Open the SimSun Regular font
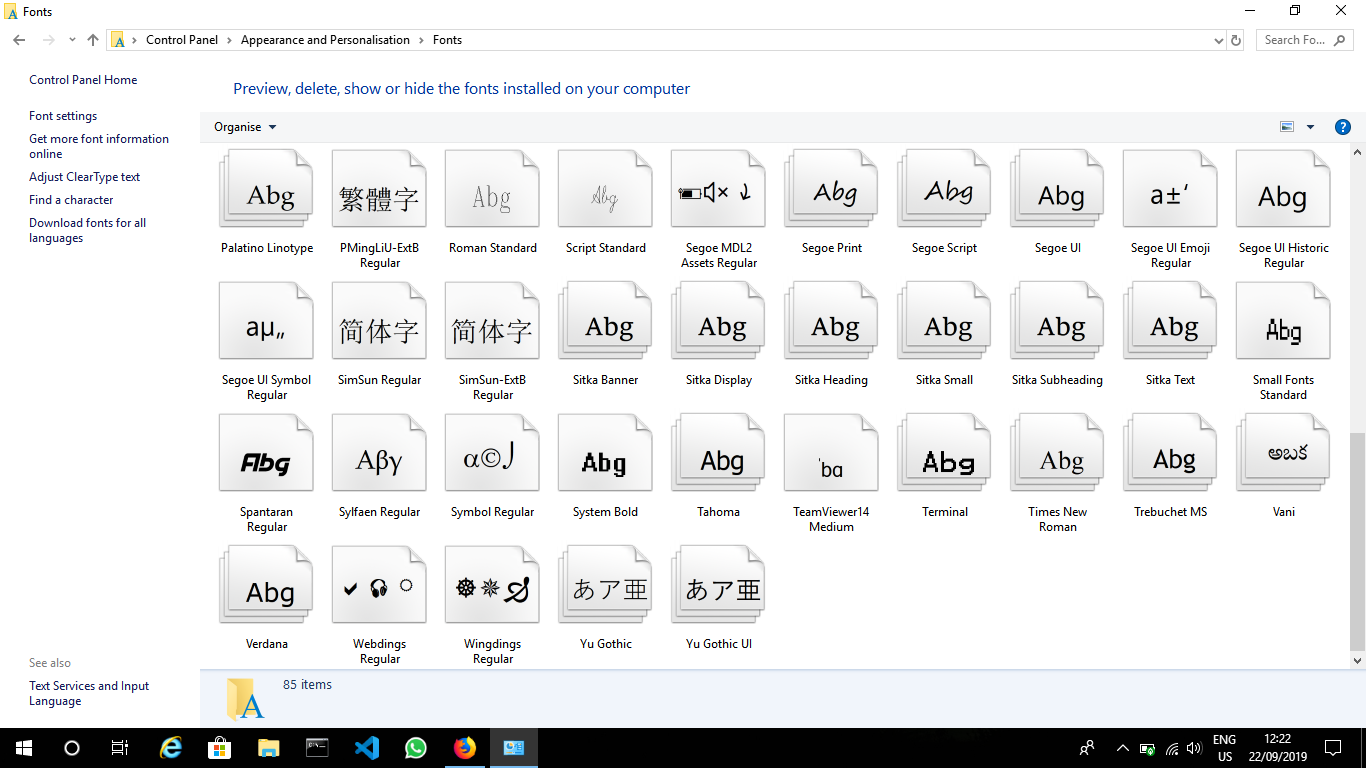1366x768 pixels. point(379,321)
